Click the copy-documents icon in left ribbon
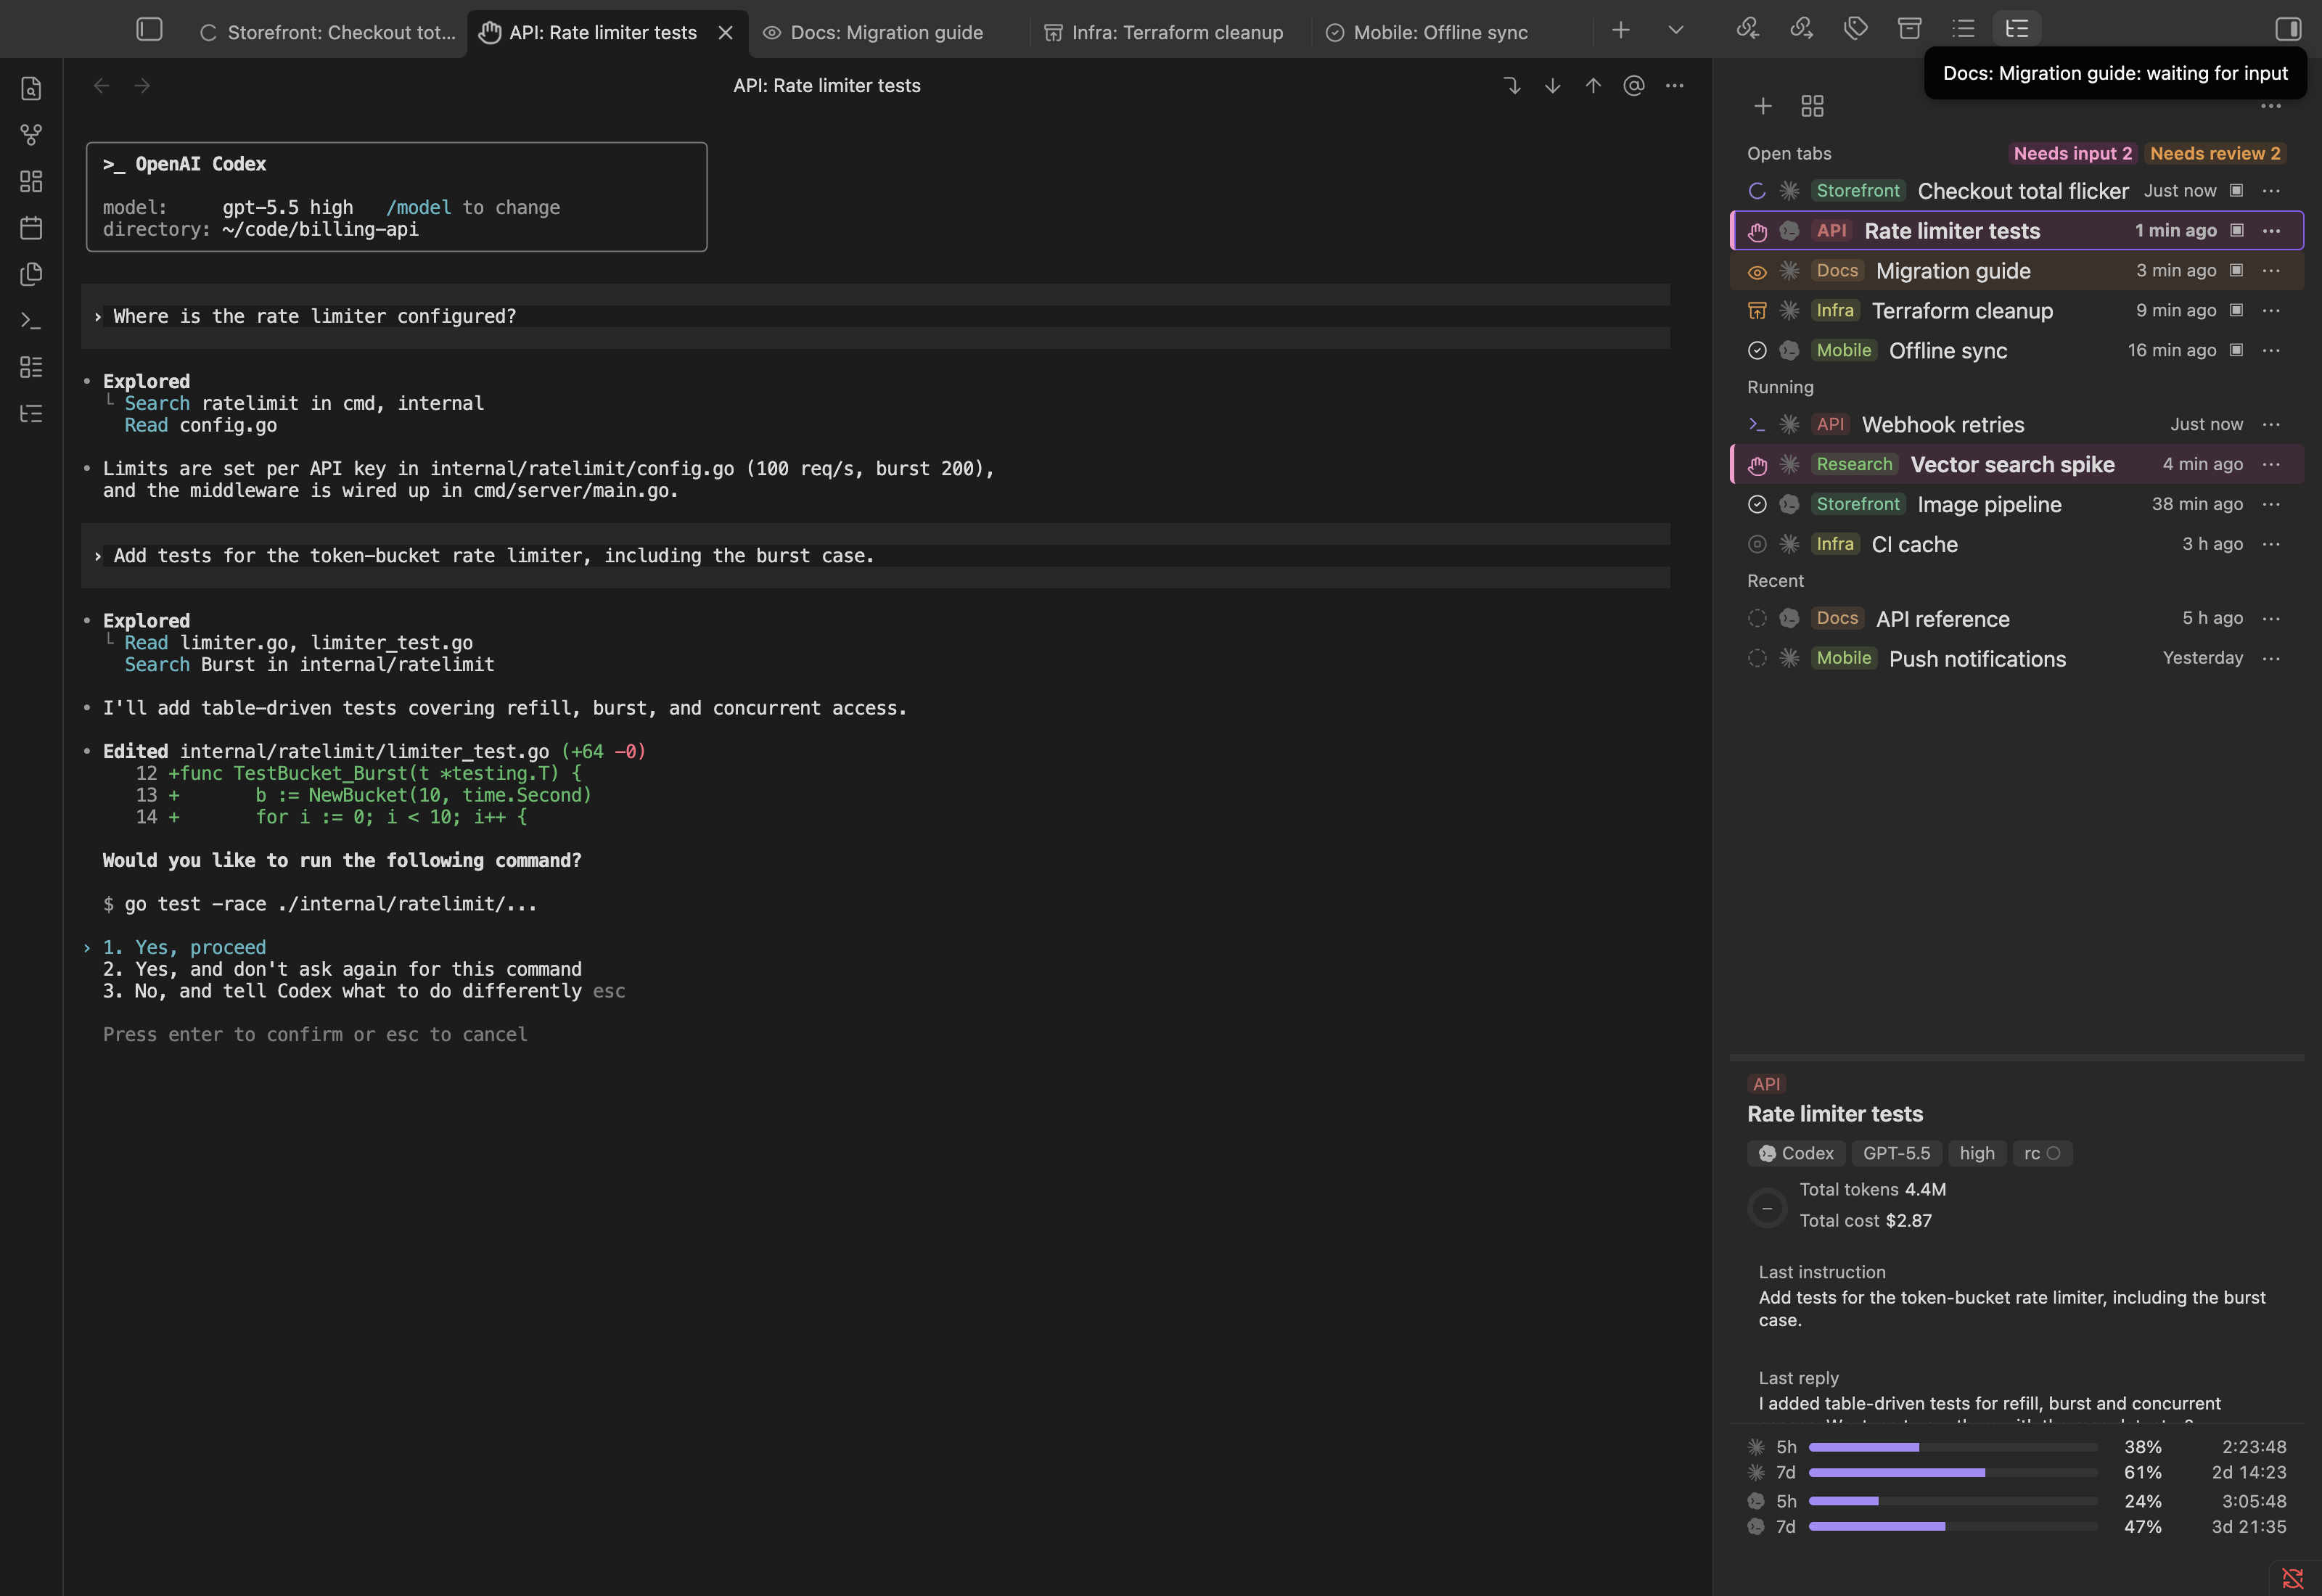Screen dimensions: 2322x1596 pos(31,274)
